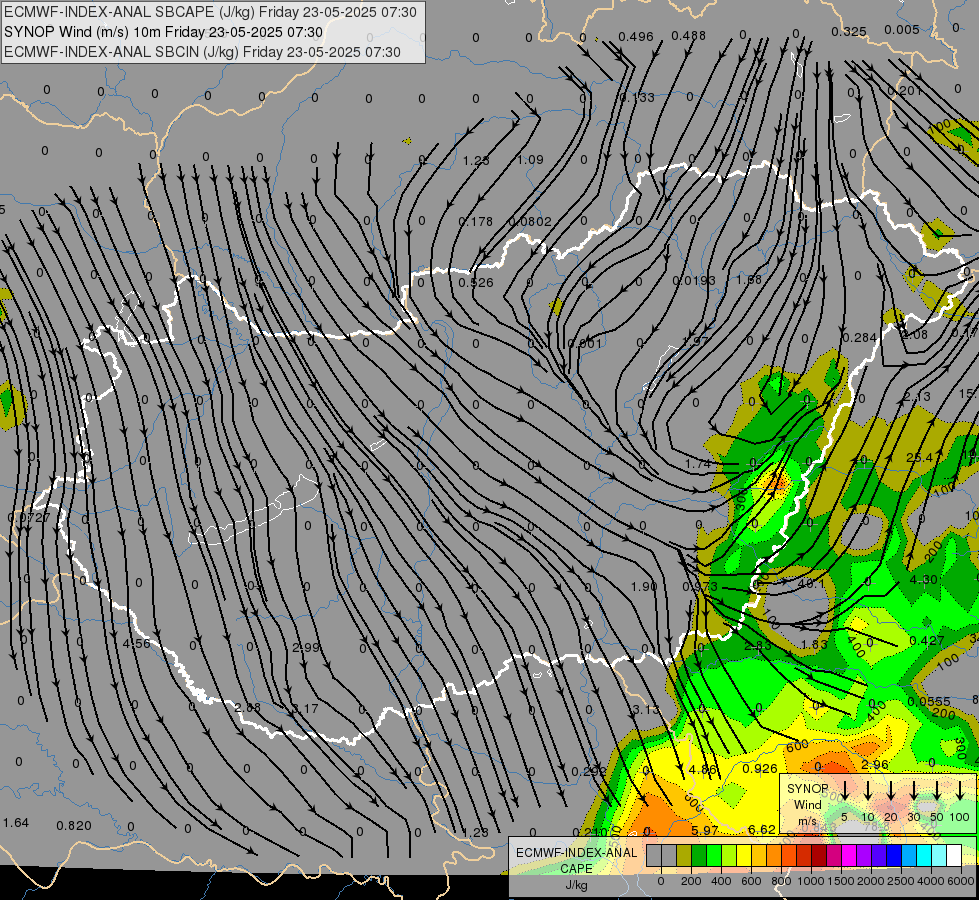Click the 5.97 value on the map
Screen dimensions: 979x900
coord(705,831)
